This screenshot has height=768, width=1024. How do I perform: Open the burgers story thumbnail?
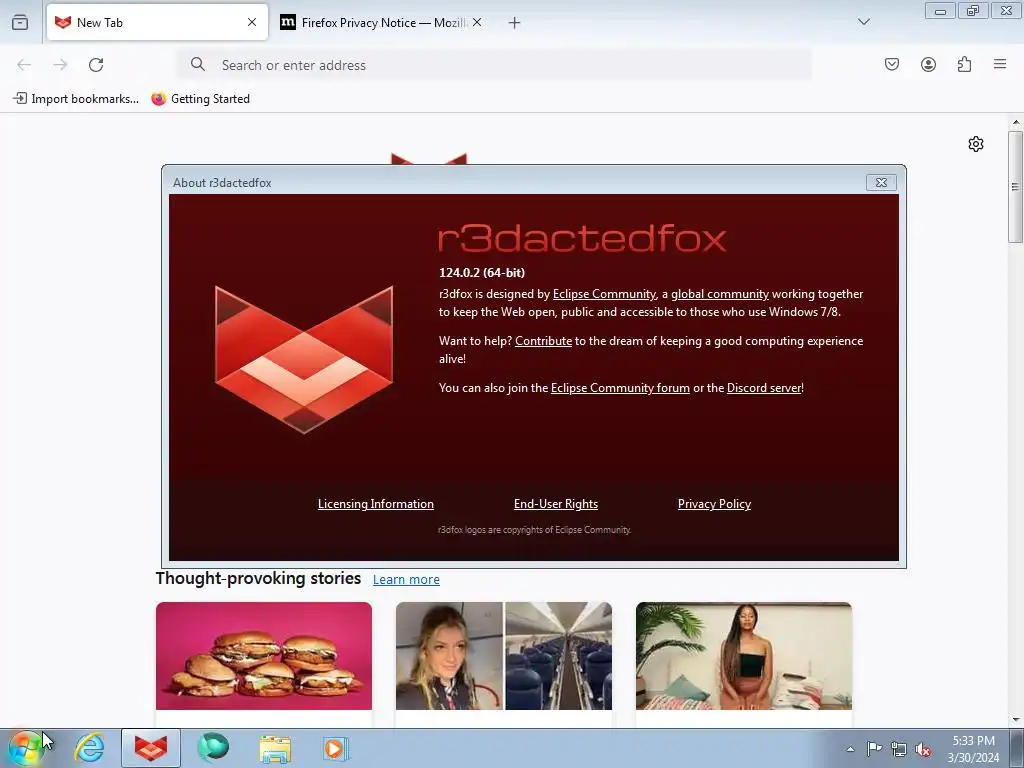coord(264,656)
